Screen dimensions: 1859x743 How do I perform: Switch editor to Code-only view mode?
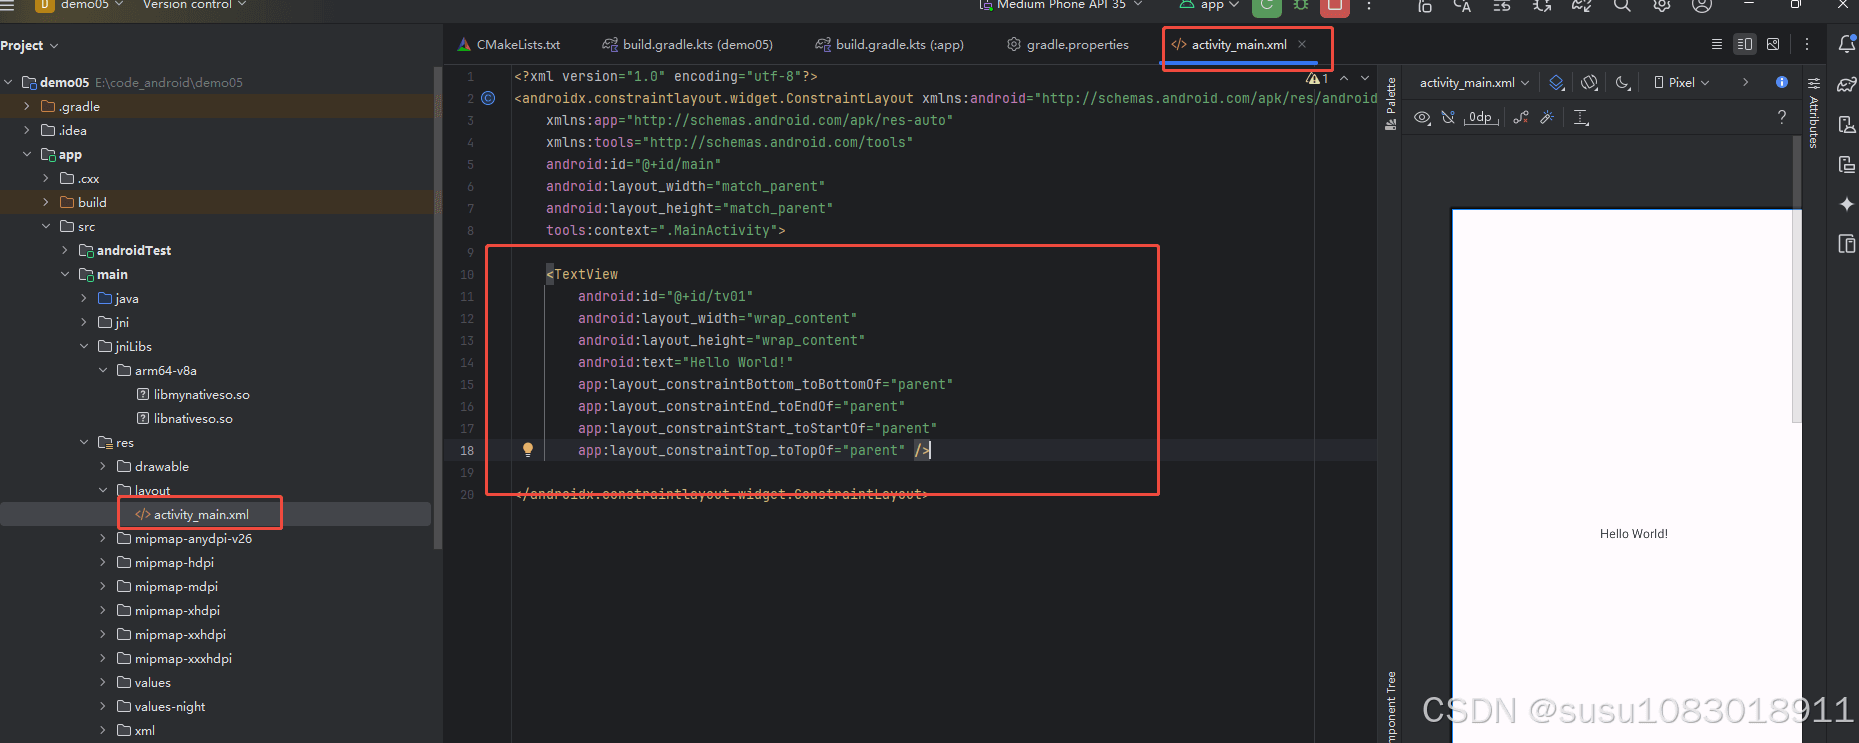coord(1717,44)
